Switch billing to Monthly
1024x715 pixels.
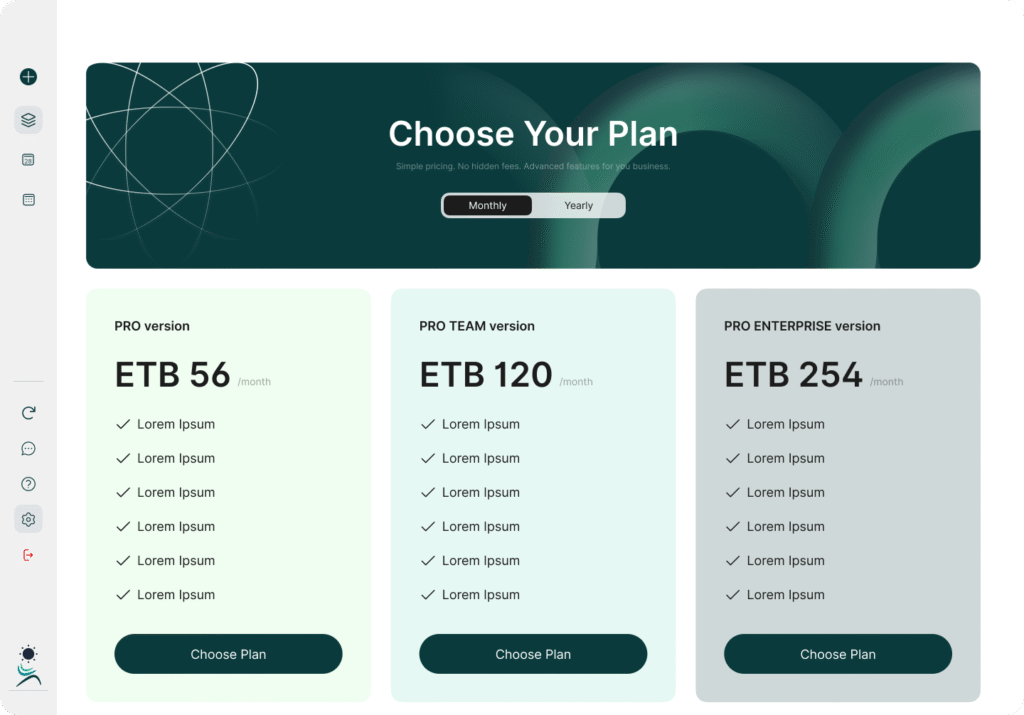tap(488, 206)
